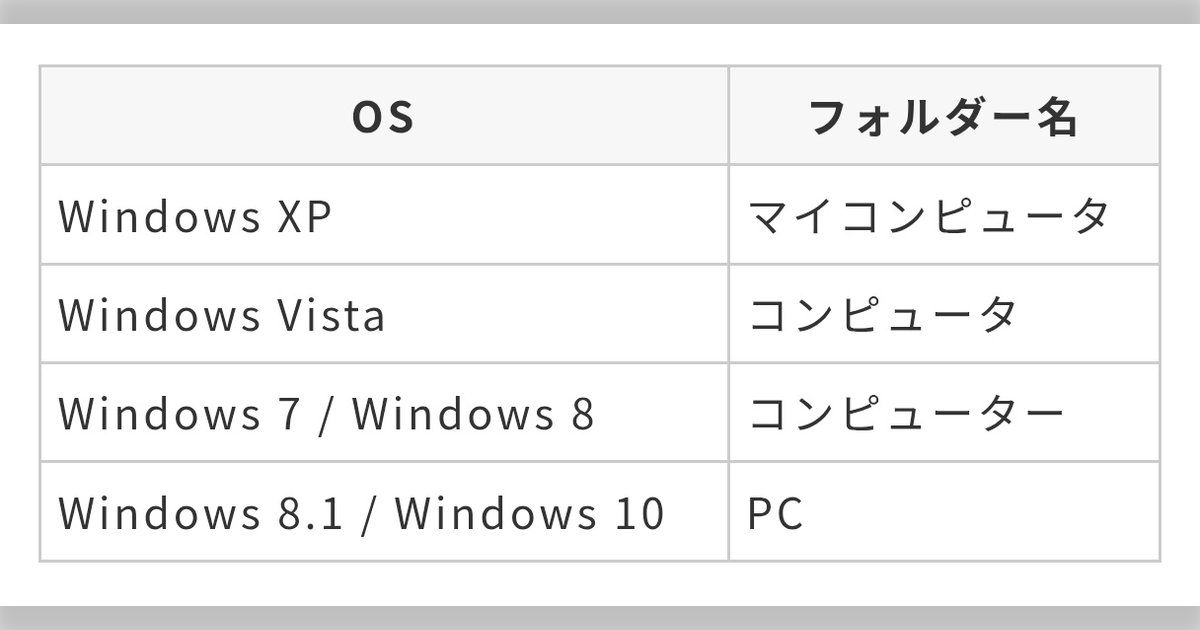Click the gray bar above the table
The image size is (1200, 630).
click(600, 11)
